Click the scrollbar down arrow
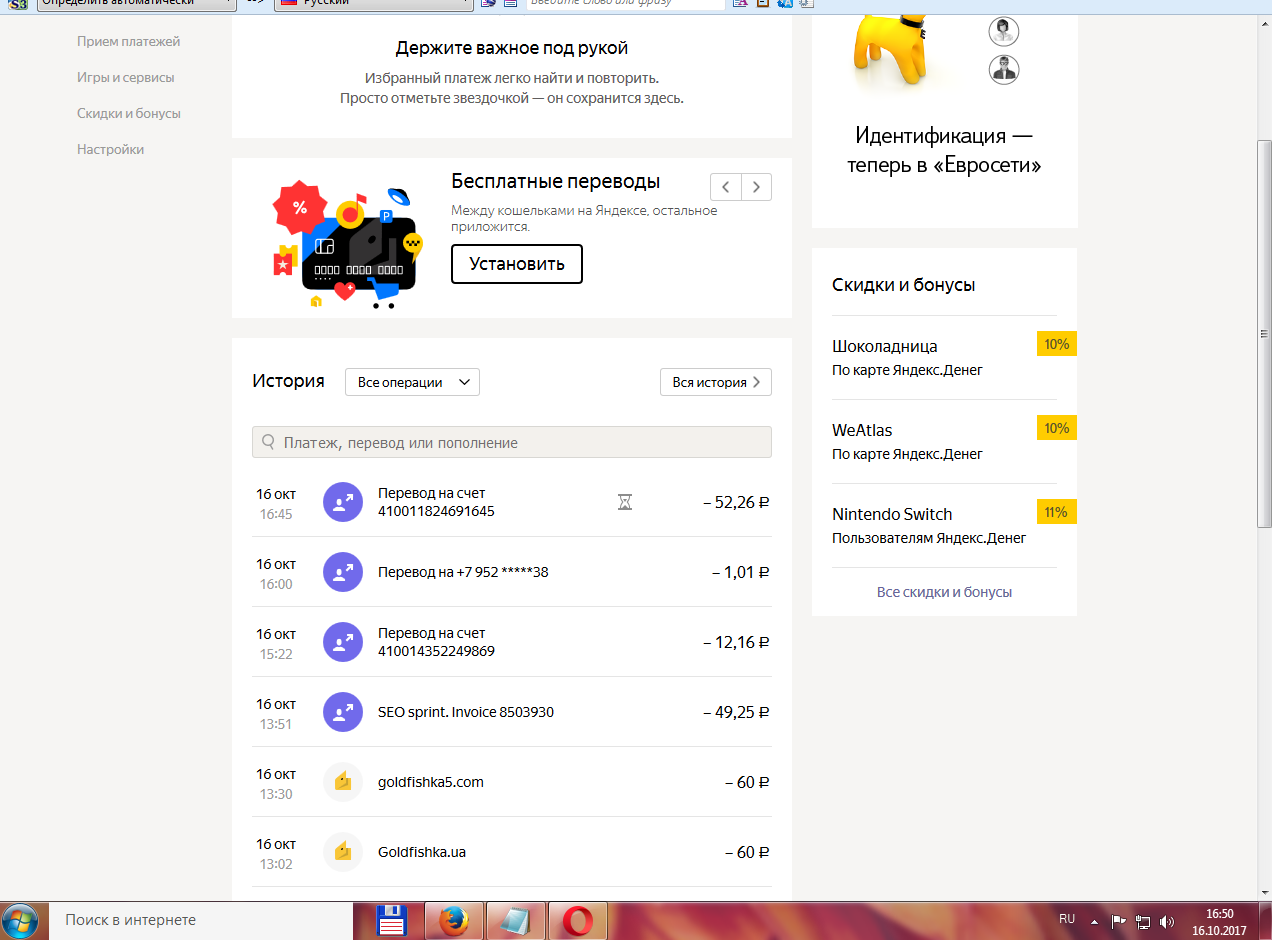This screenshot has height=940, width=1272. pos(1264,891)
